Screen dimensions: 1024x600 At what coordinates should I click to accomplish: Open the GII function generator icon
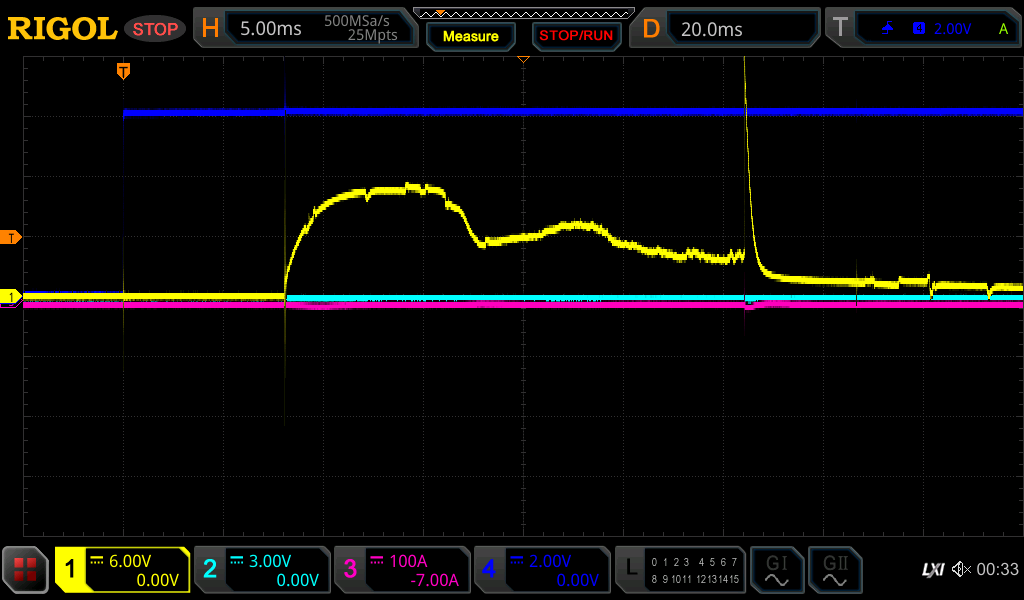pyautogui.click(x=835, y=570)
